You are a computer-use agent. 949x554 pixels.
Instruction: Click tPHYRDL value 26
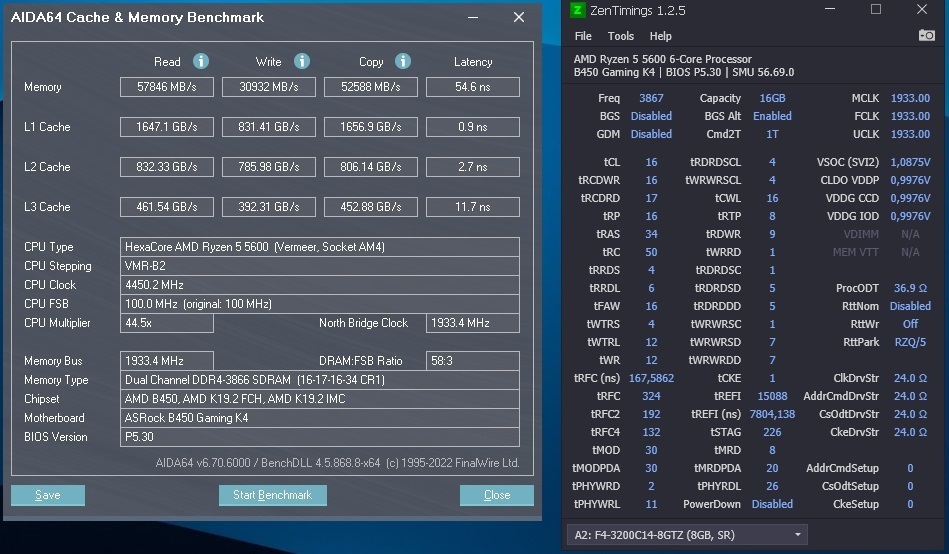(772, 486)
